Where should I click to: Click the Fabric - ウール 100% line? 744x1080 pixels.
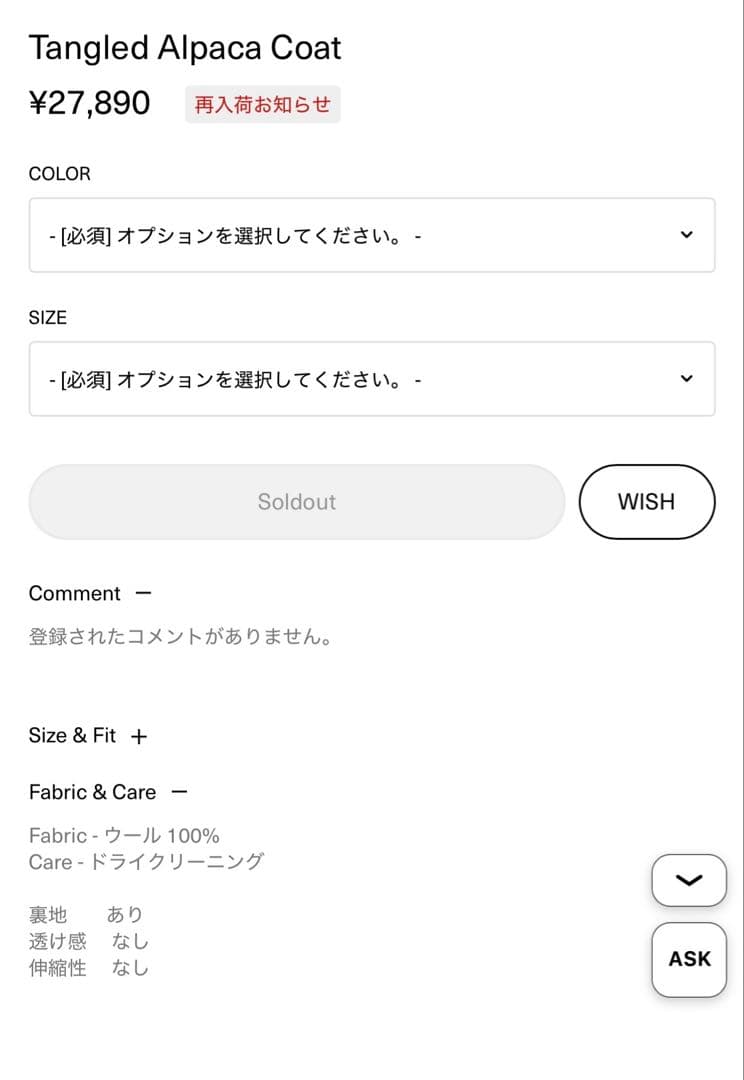coord(124,835)
